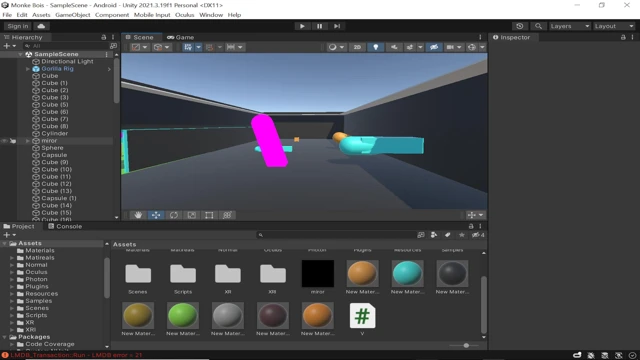Click the Pause button
640x360 pixels.
tap(320, 26)
